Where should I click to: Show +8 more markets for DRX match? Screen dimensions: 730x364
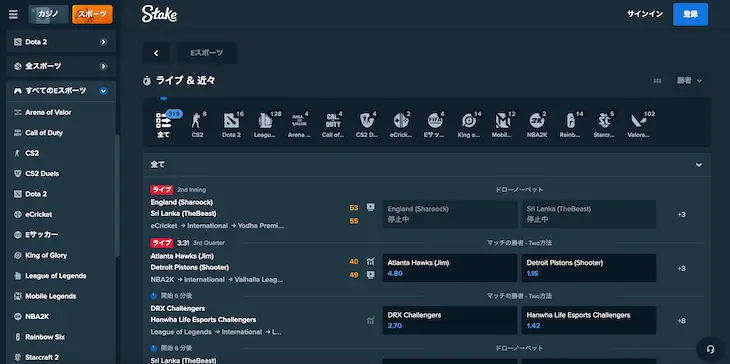coord(681,321)
